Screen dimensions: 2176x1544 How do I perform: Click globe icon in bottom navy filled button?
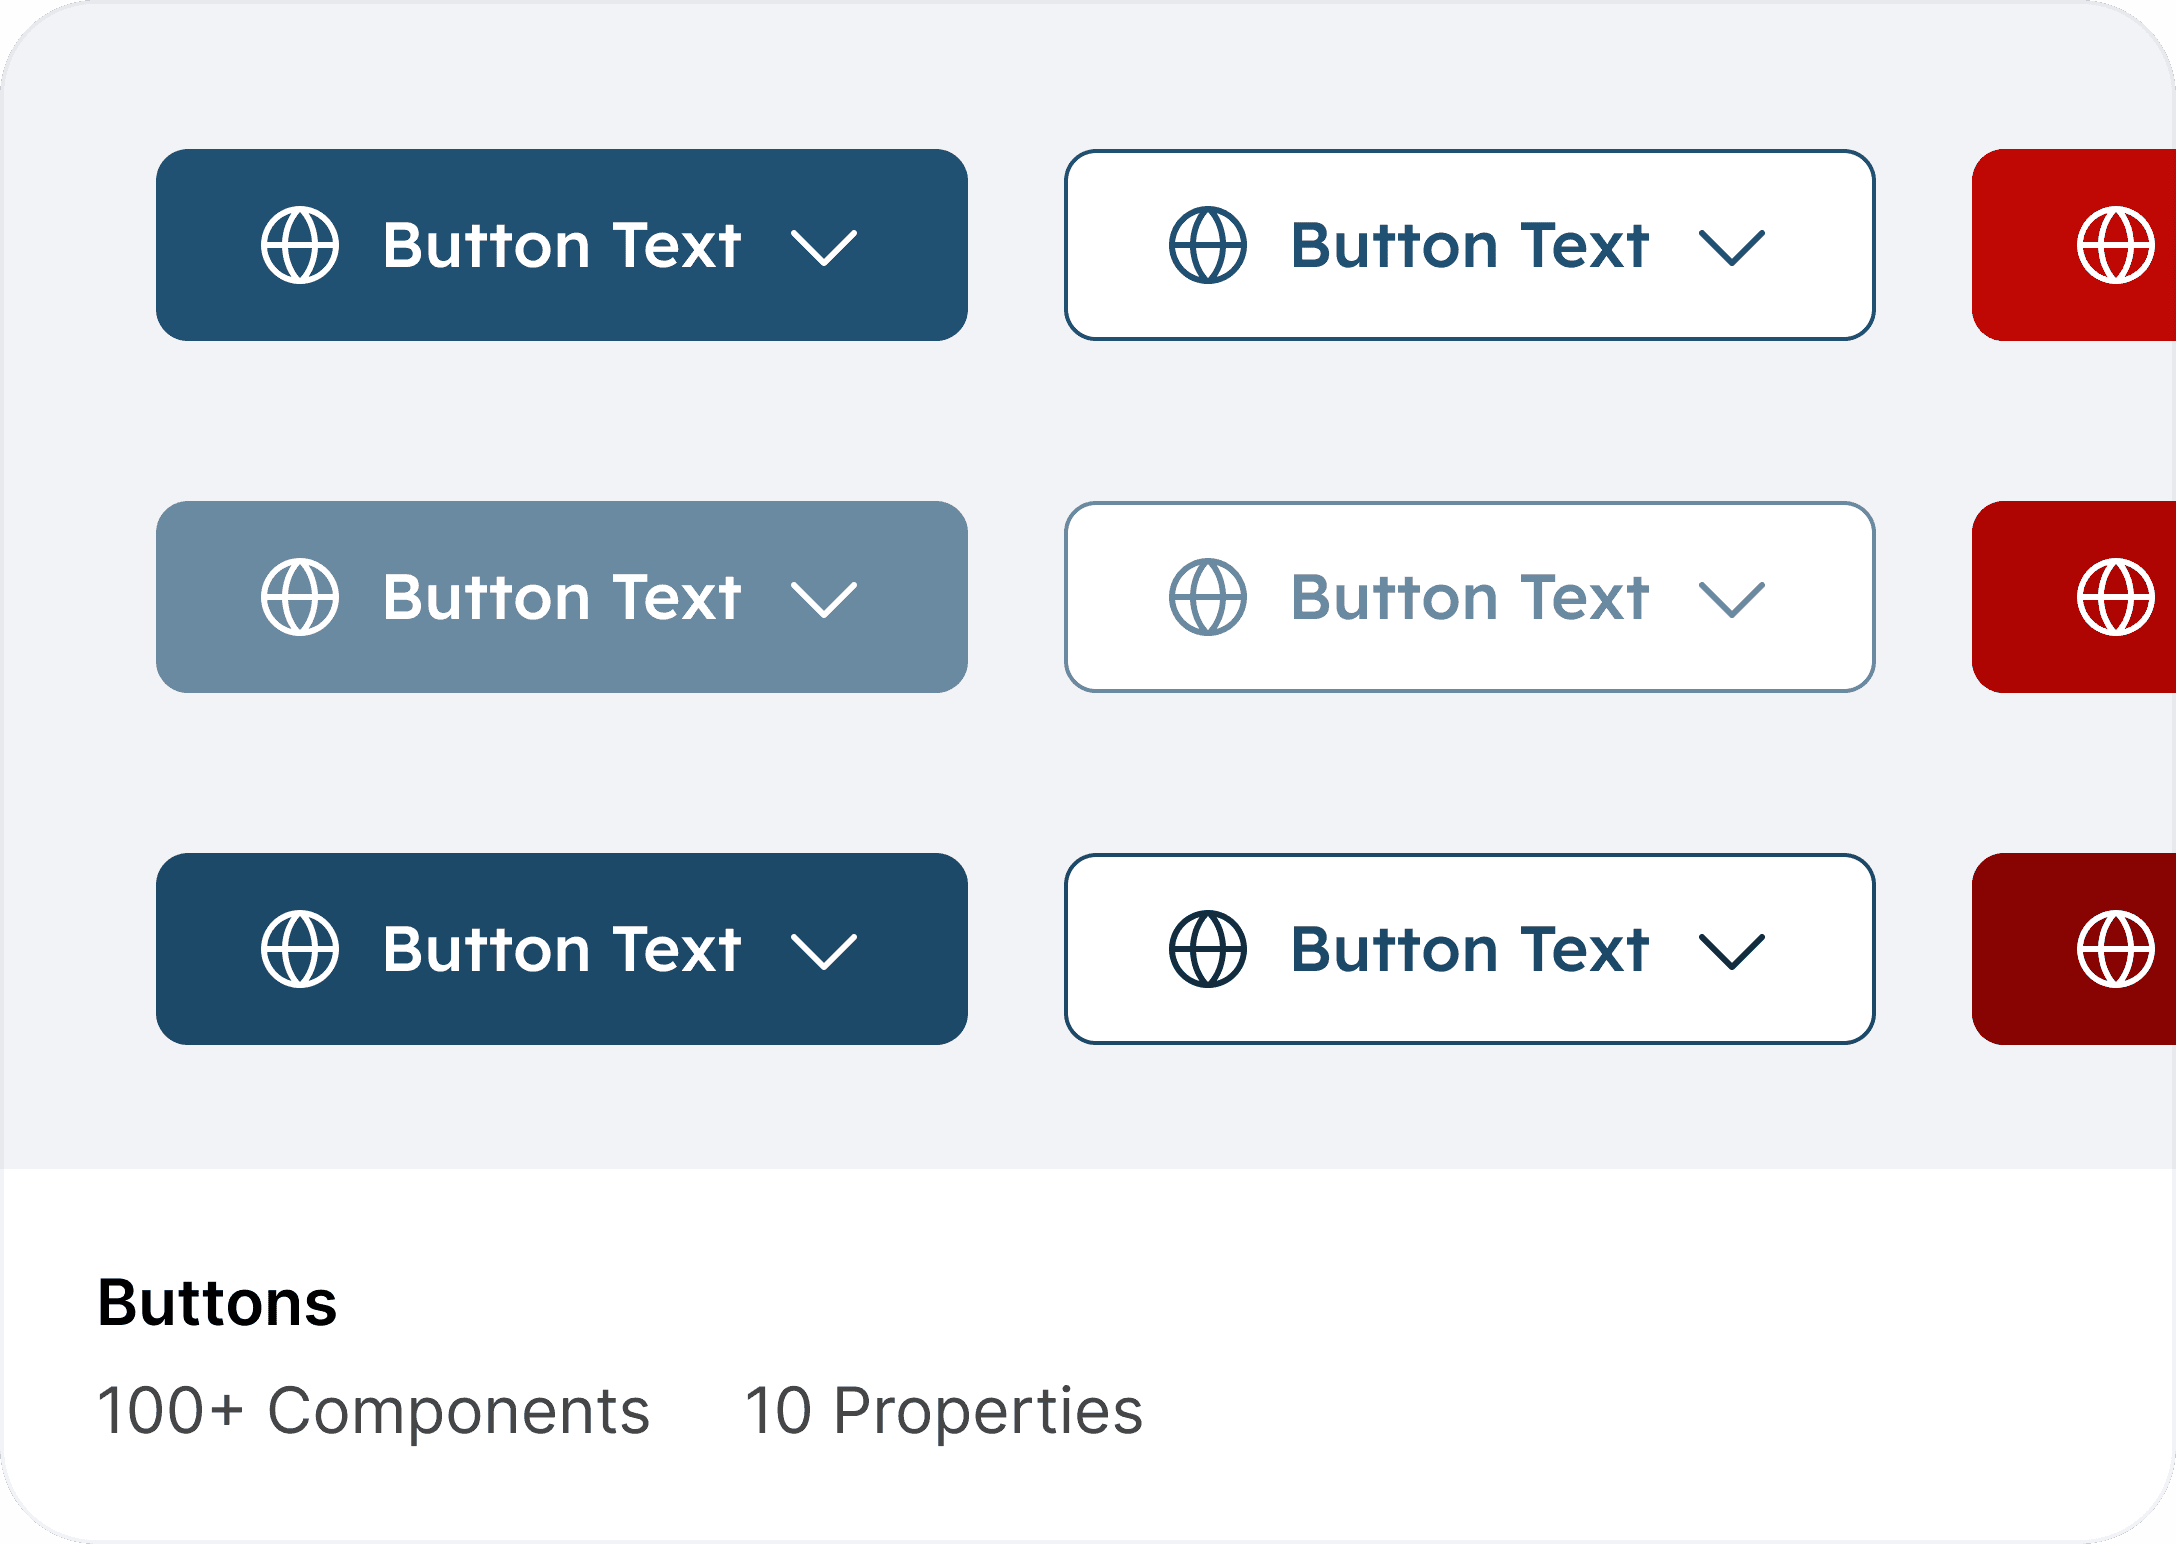pos(300,949)
